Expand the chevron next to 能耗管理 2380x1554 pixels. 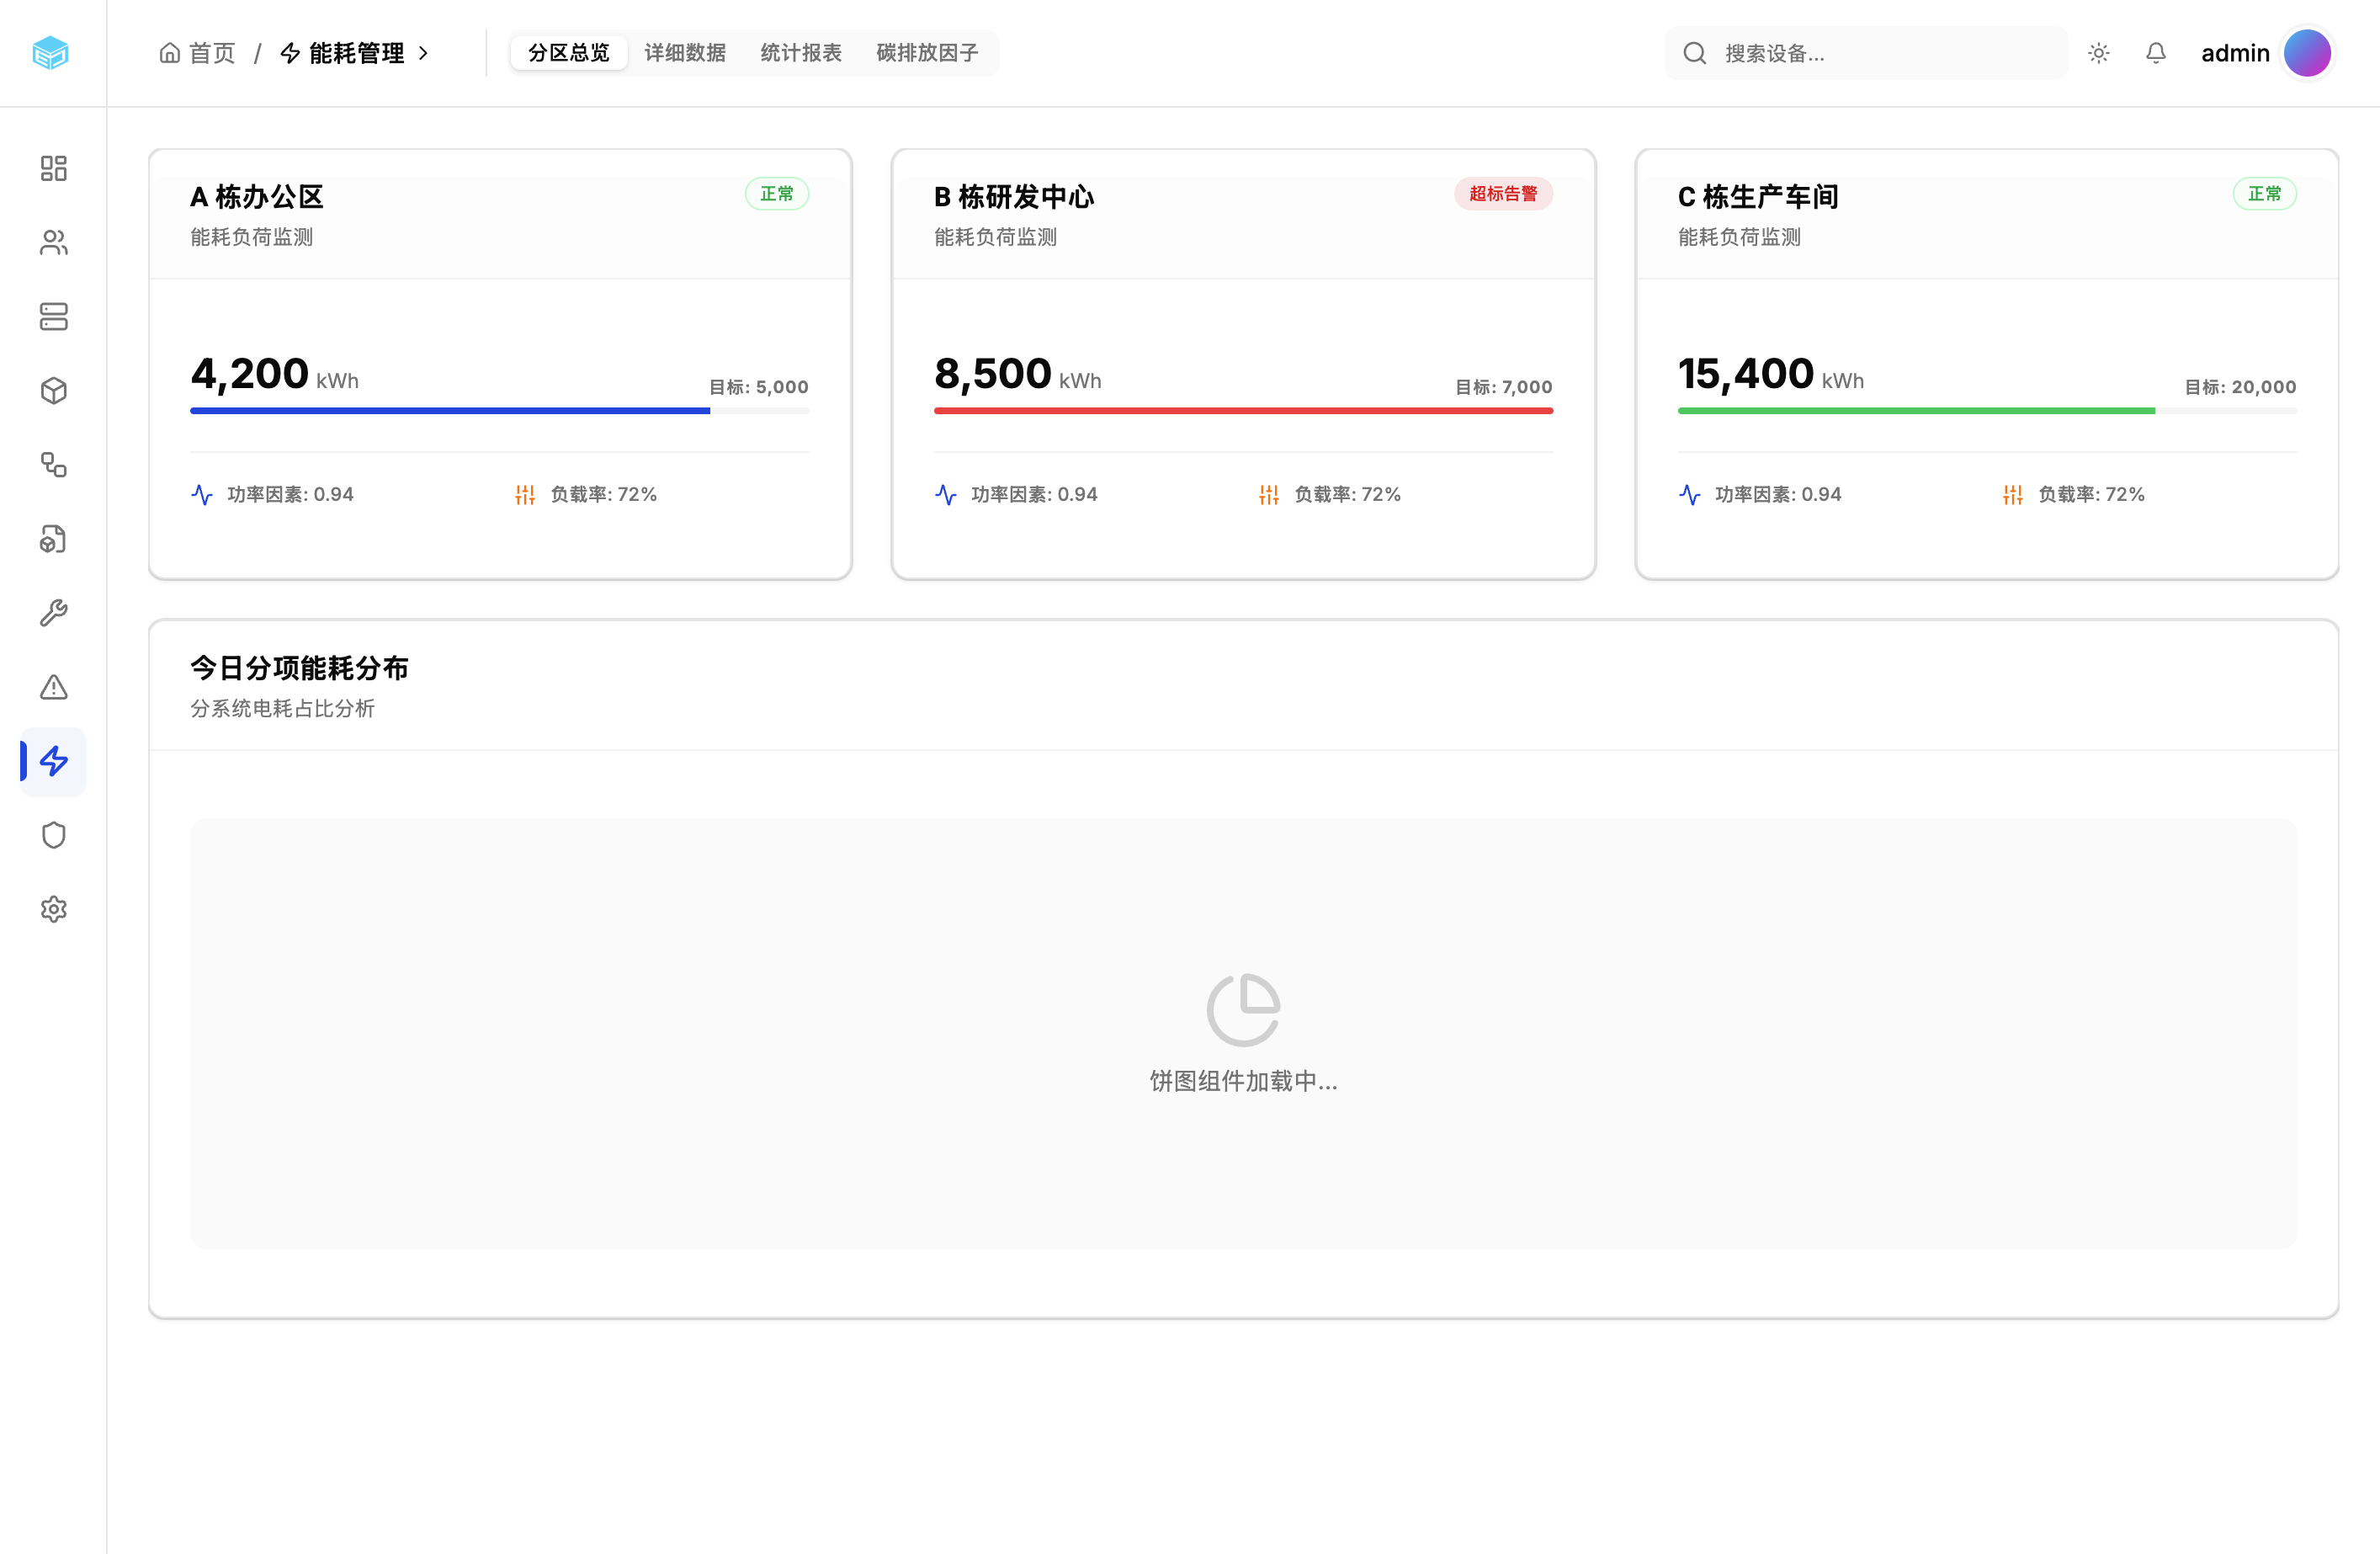423,53
